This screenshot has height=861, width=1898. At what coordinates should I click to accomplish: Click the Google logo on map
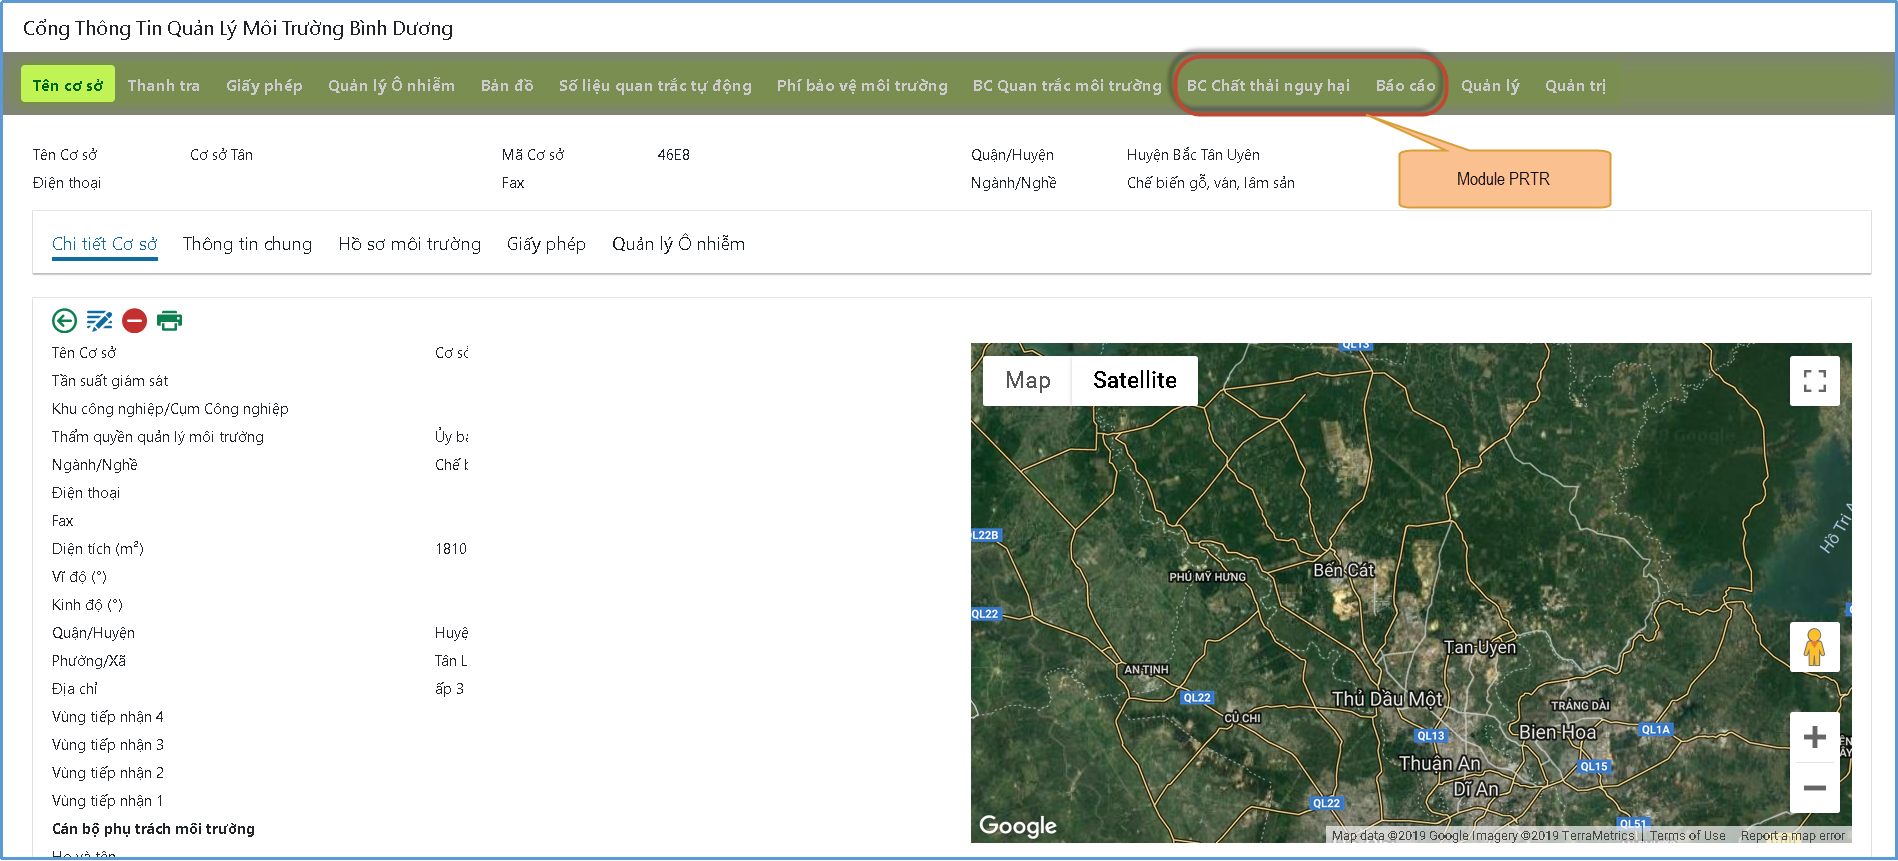tap(1017, 825)
